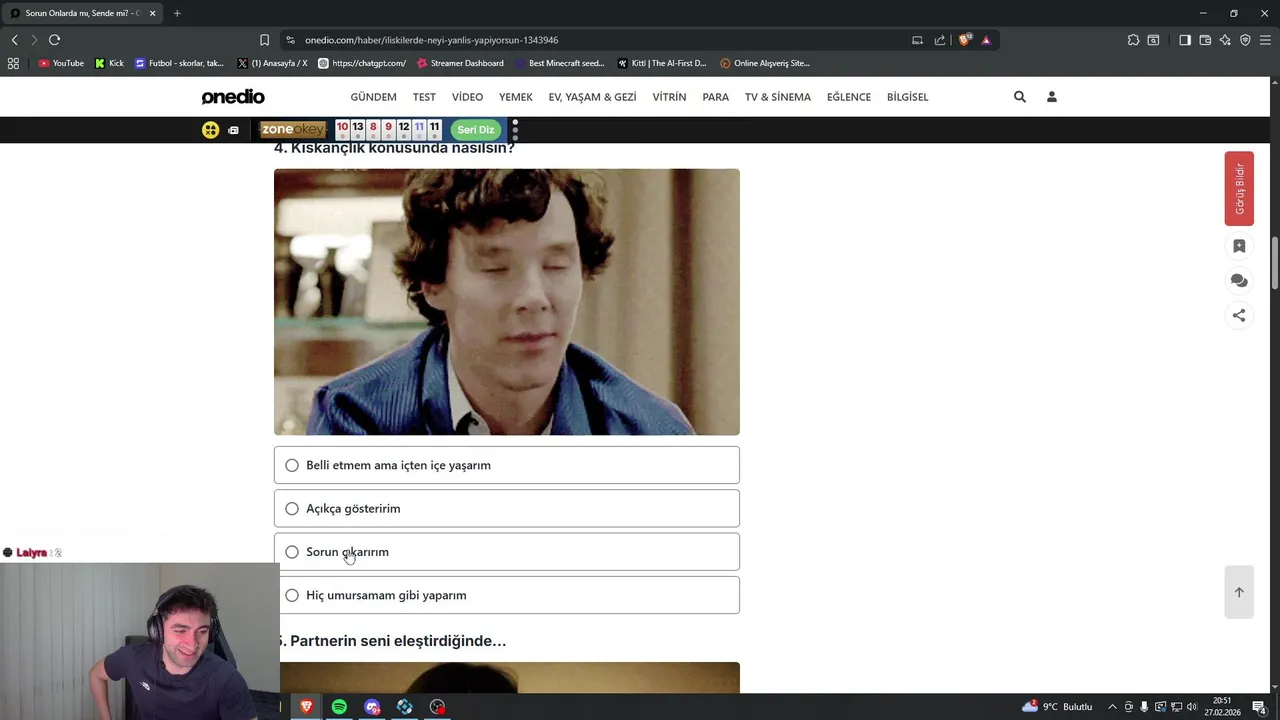Click the green 'Seri Diz' button

point(476,129)
